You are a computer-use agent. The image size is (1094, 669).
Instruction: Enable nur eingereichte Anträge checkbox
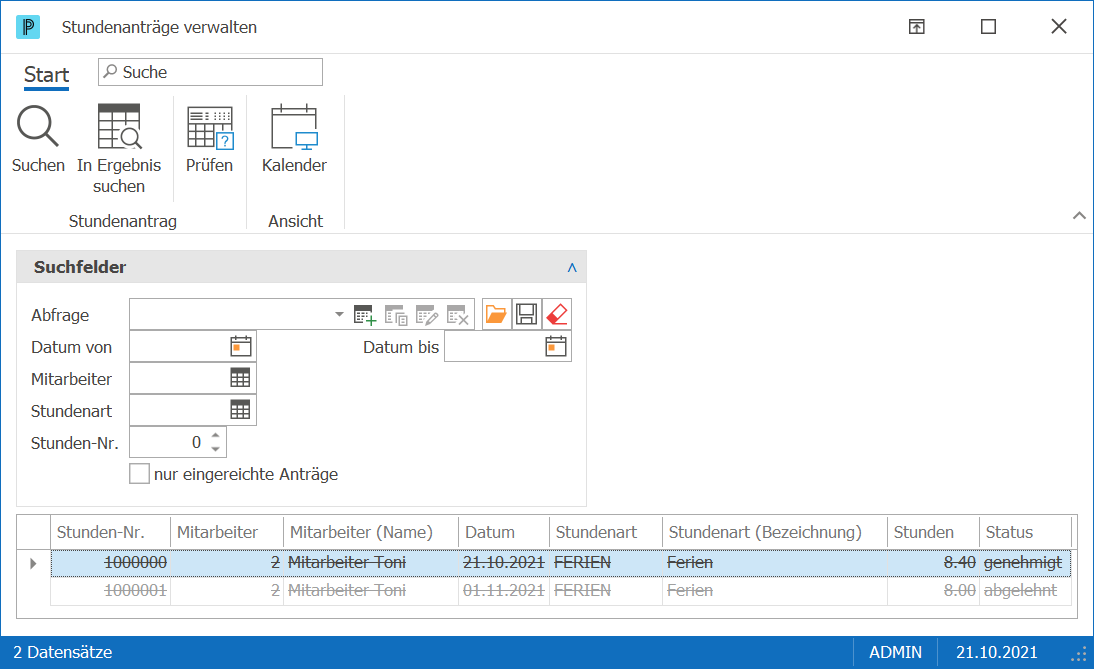pyautogui.click(x=140, y=474)
